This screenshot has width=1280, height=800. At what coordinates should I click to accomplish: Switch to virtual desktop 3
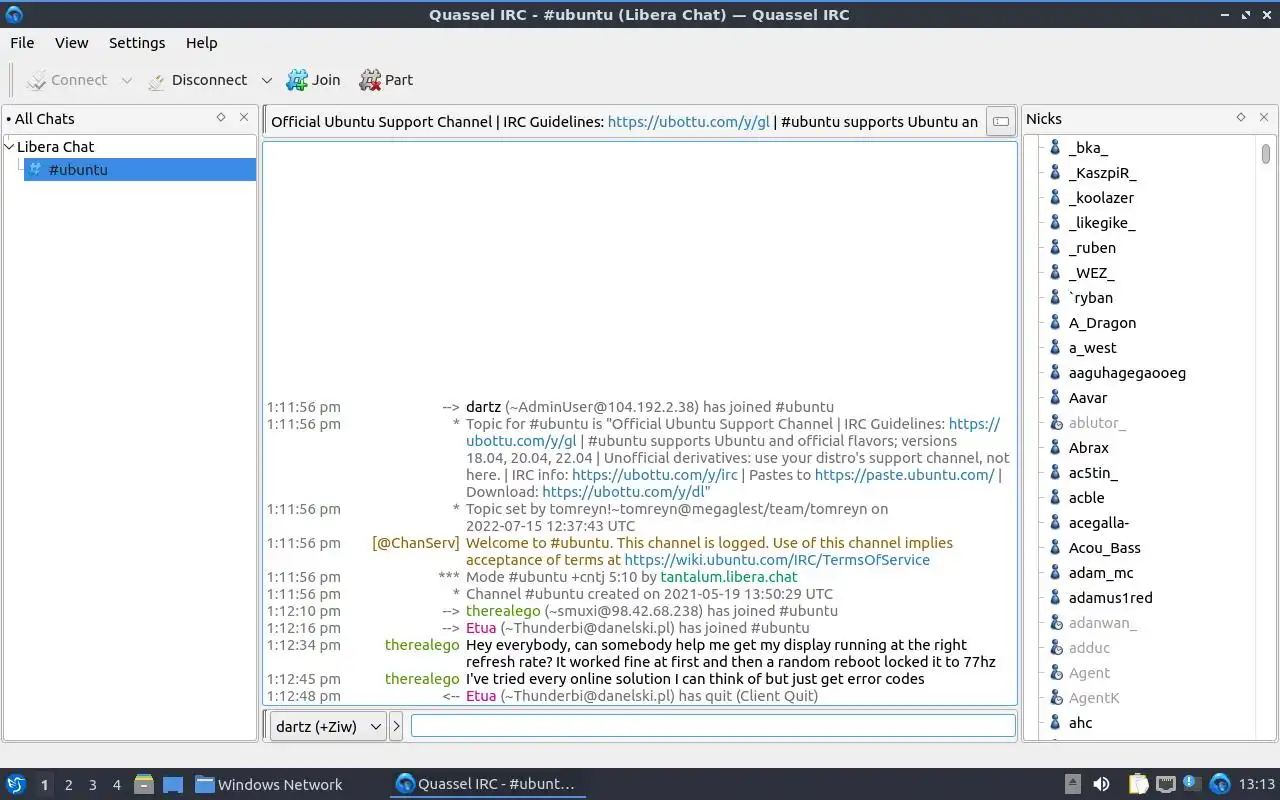coord(92,785)
